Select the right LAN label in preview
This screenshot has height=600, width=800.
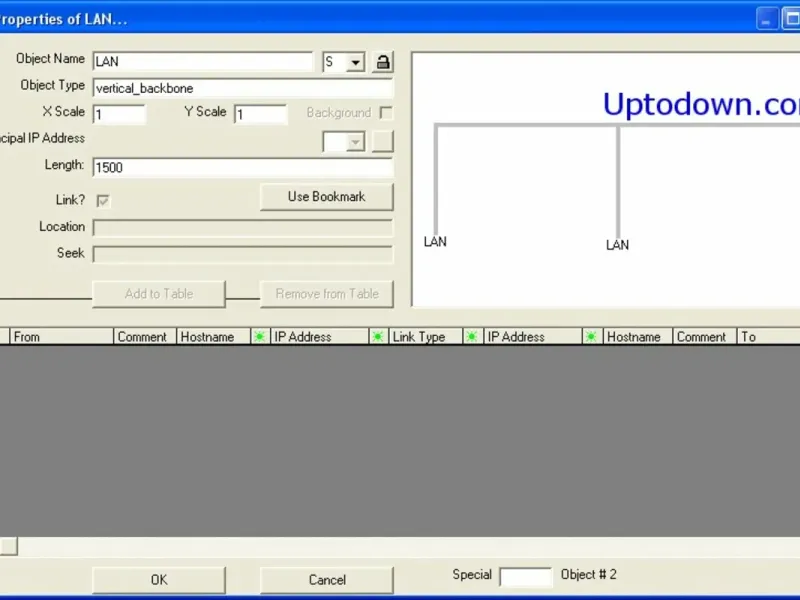click(x=617, y=245)
